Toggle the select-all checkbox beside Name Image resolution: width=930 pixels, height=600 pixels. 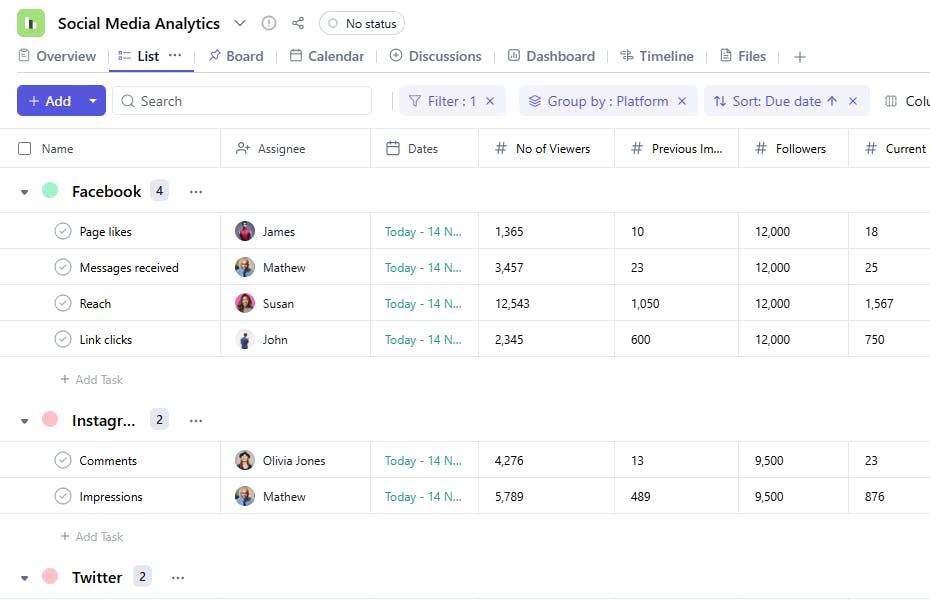coord(25,149)
